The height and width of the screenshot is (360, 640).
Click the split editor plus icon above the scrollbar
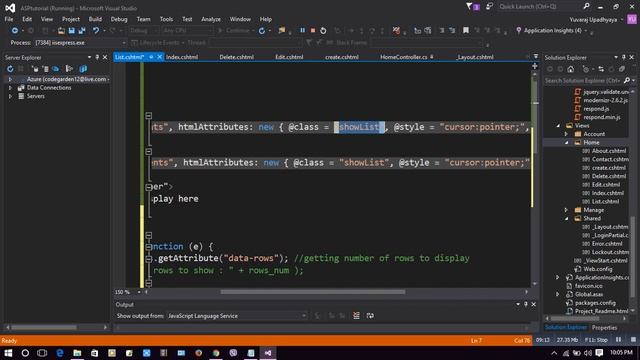click(x=535, y=66)
